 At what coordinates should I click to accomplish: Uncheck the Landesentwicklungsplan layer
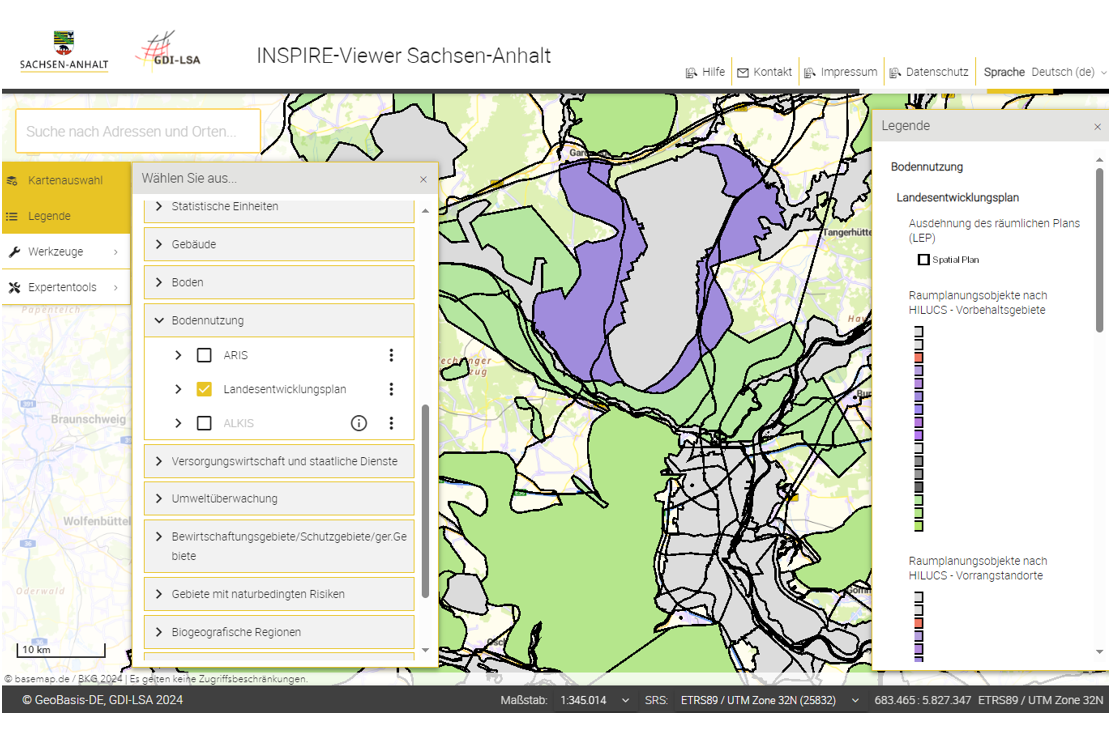[x=204, y=389]
